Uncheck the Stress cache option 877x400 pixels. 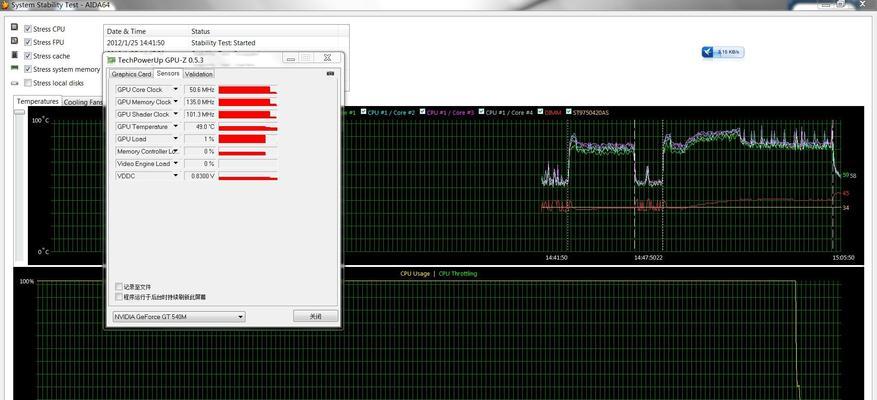tap(28, 56)
